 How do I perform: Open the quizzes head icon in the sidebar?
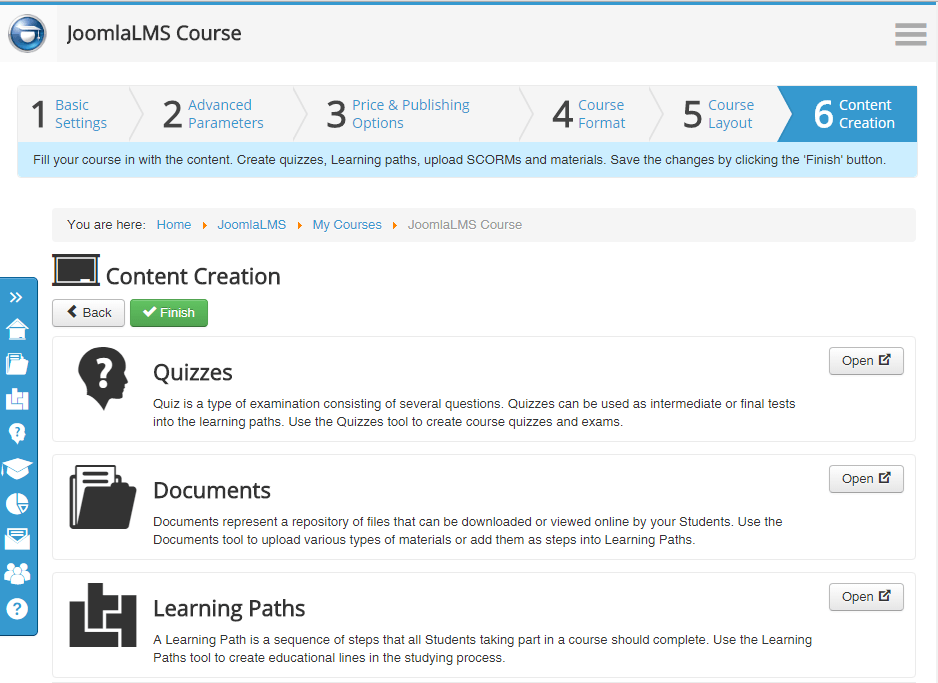[17, 434]
